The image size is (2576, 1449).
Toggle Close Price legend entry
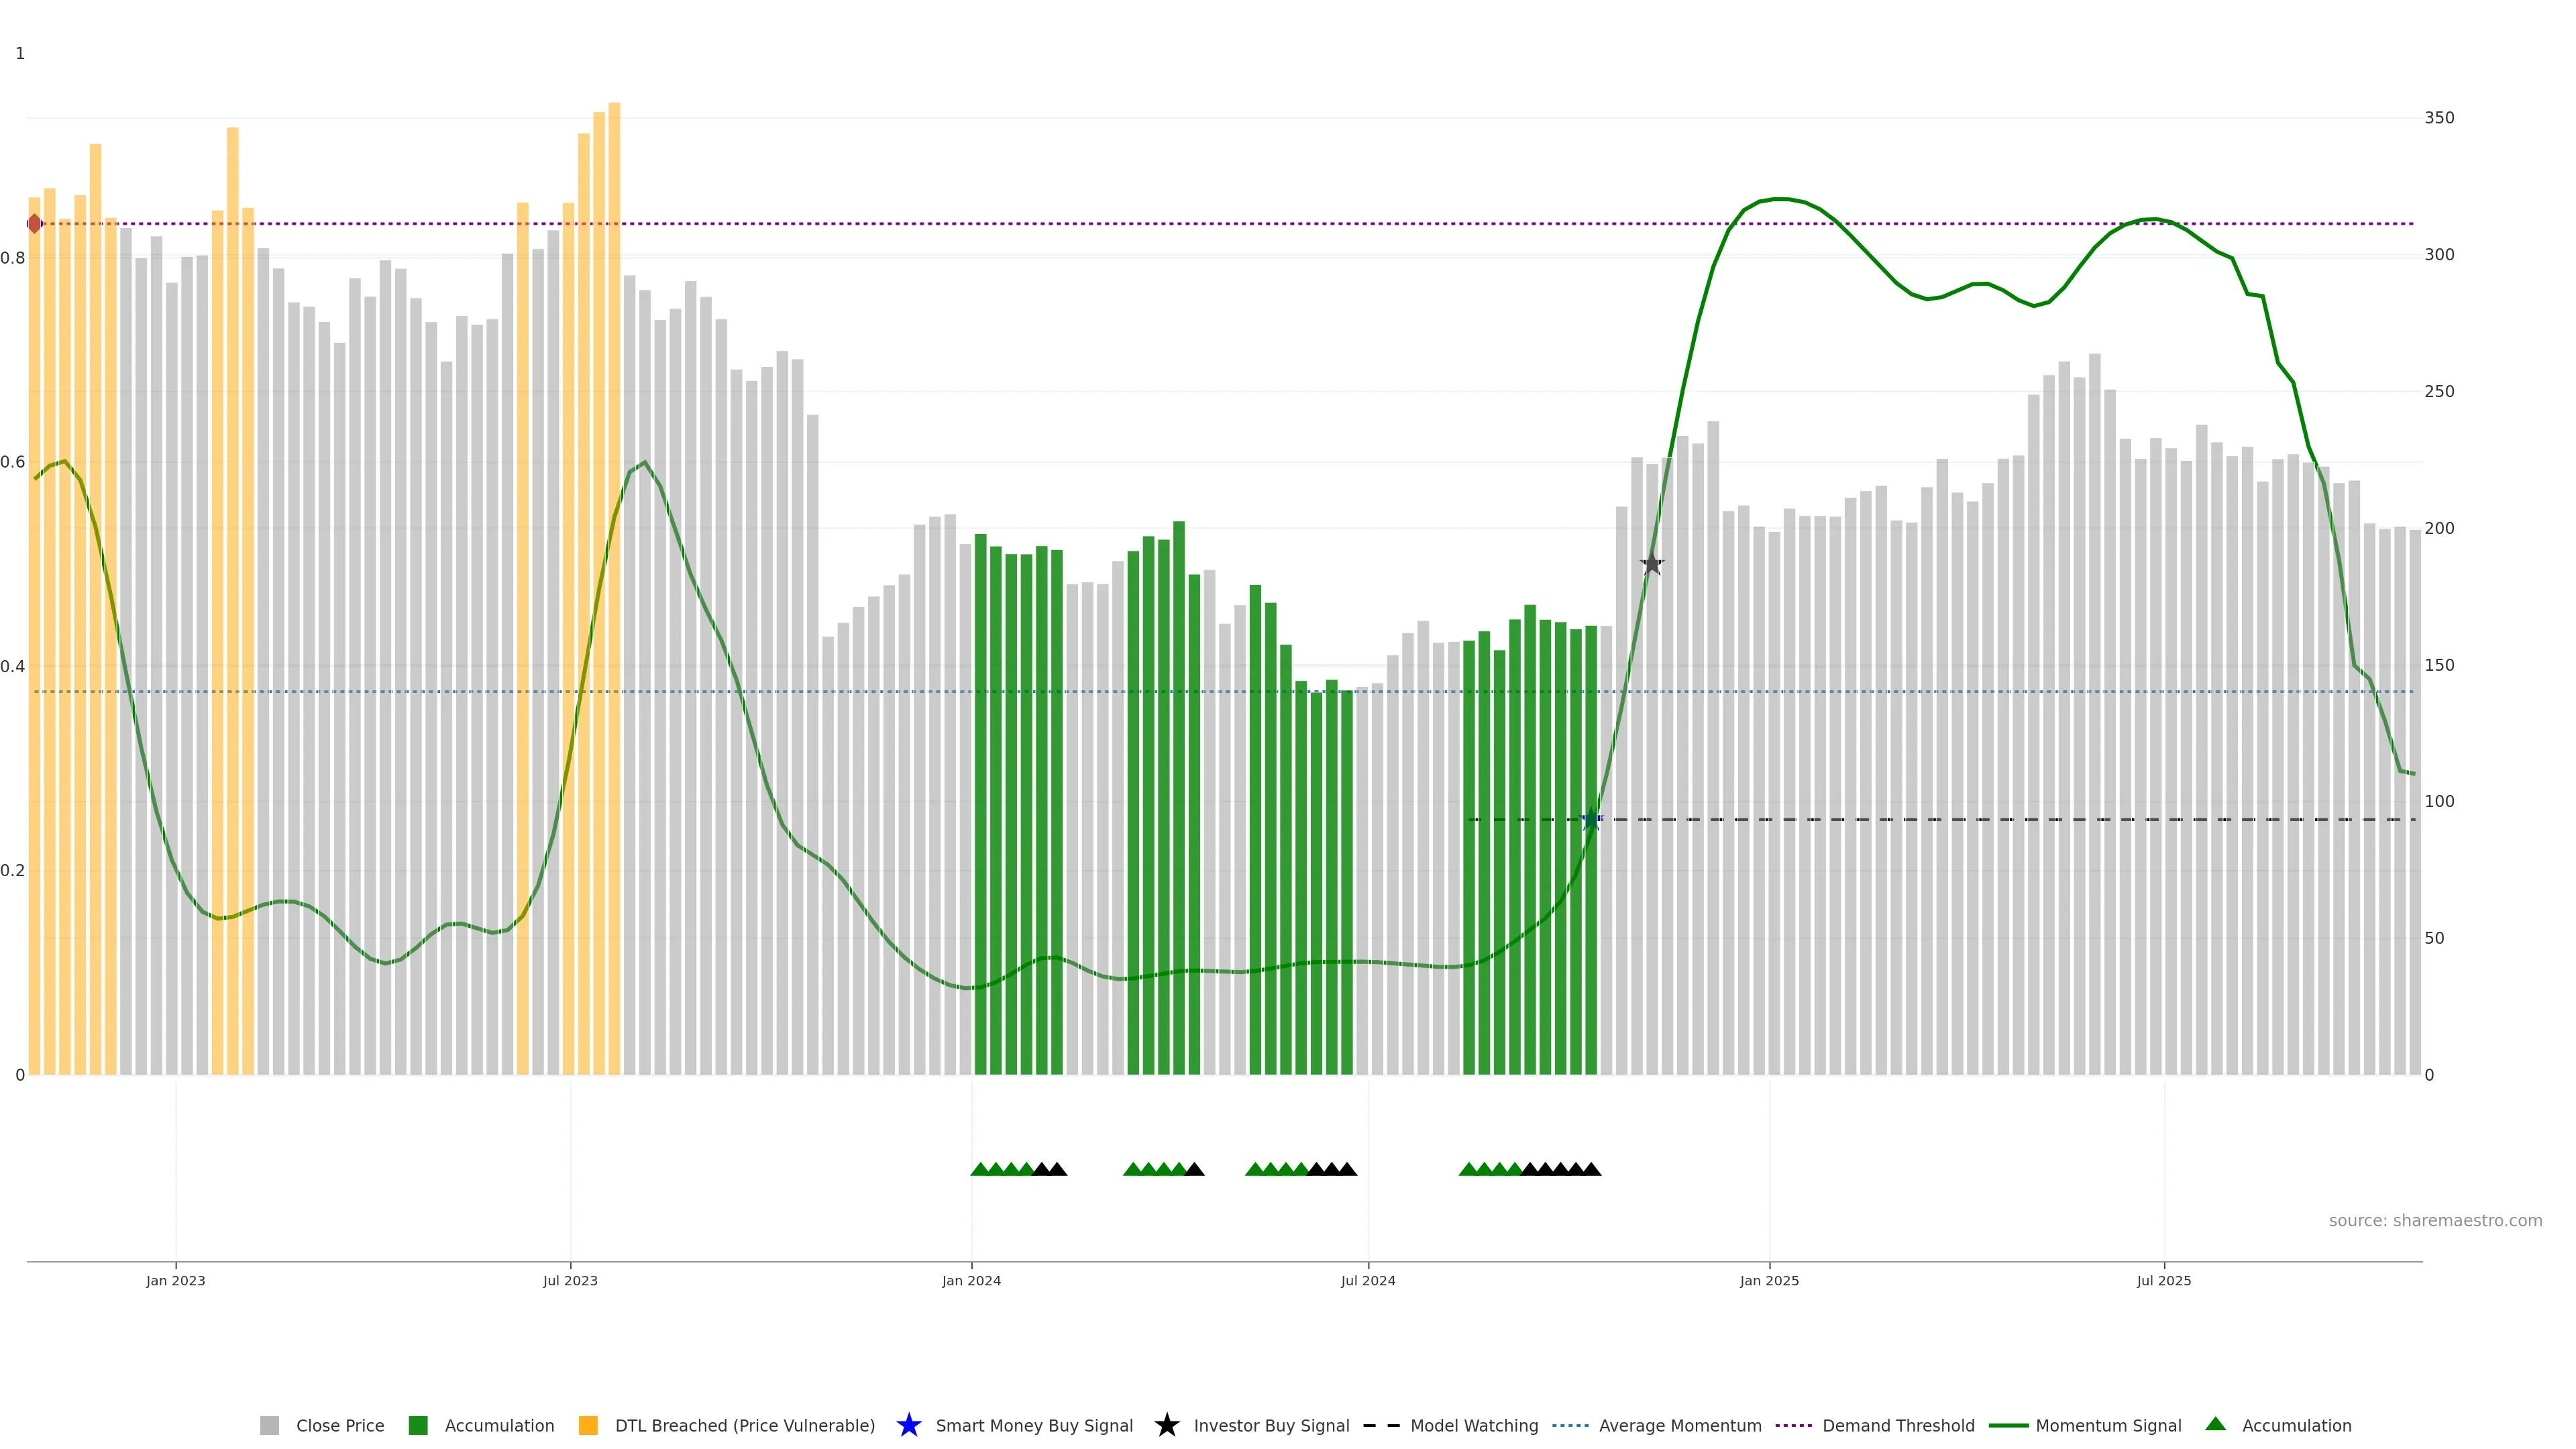(x=339, y=1425)
